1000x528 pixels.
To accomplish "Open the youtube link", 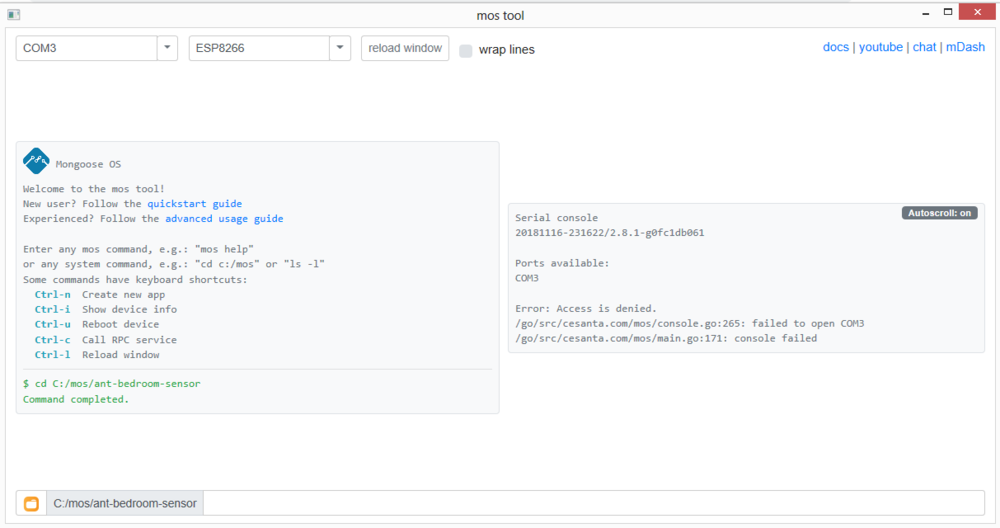I will (x=880, y=47).
